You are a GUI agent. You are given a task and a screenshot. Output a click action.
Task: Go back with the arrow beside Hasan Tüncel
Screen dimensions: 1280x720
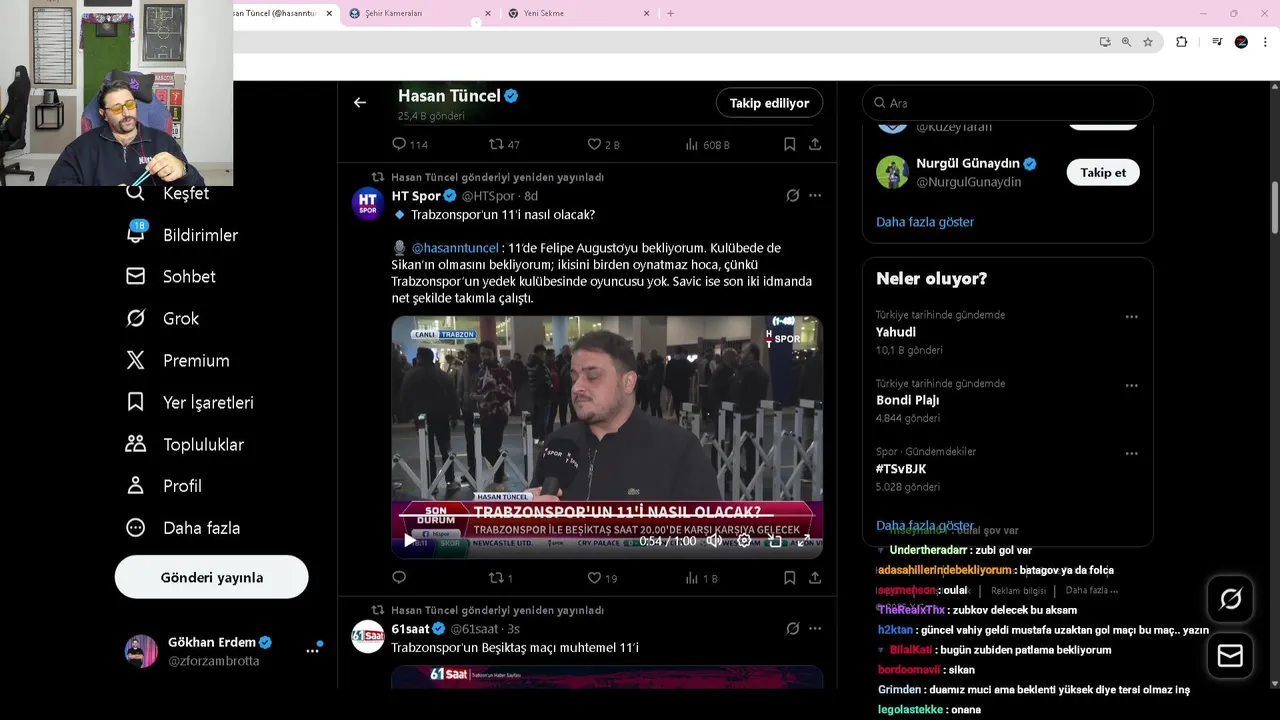[360, 102]
